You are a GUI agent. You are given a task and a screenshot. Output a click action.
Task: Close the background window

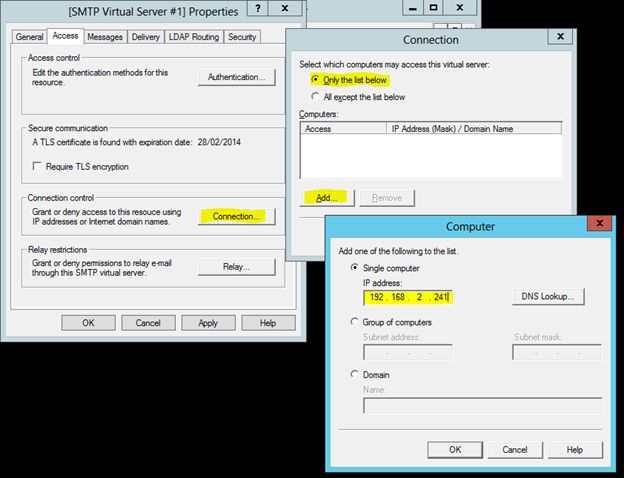pyautogui.click(x=460, y=8)
